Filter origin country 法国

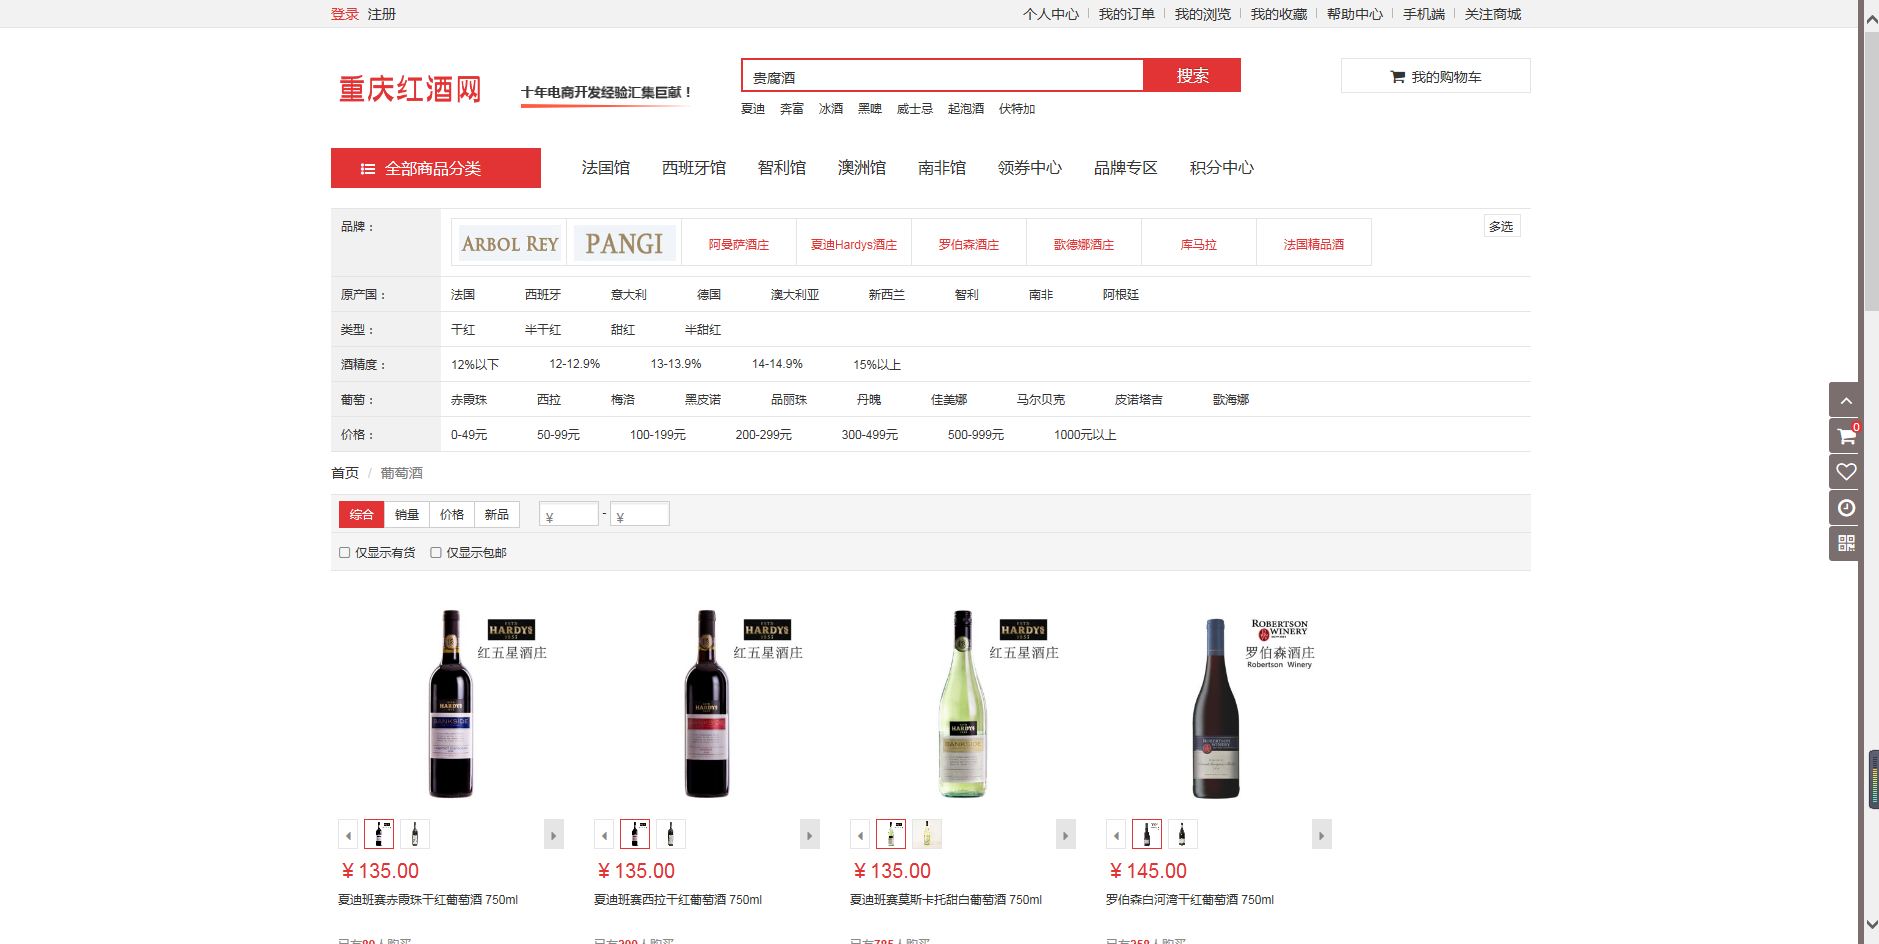coord(463,294)
